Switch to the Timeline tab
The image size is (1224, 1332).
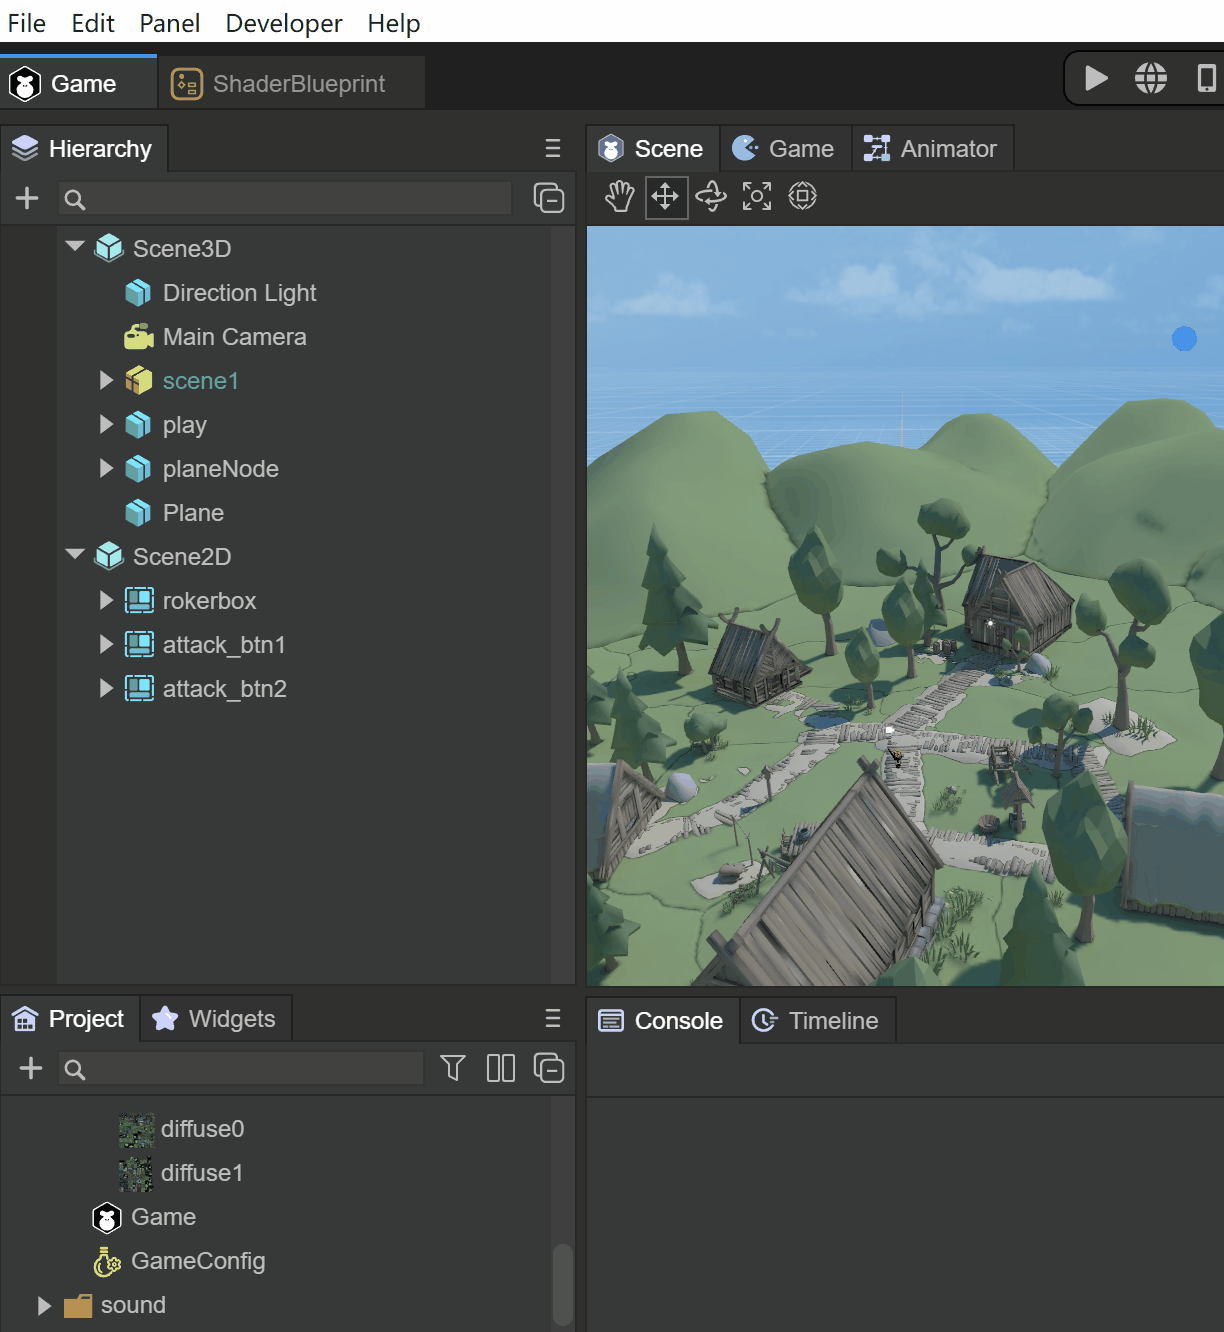tap(817, 1021)
